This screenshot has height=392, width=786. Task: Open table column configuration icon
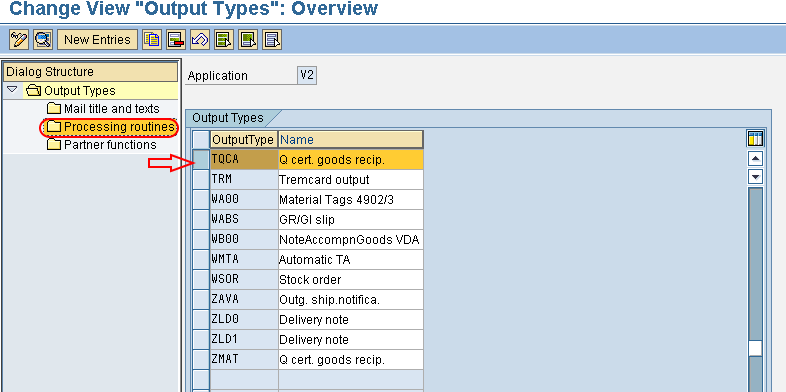[x=755, y=139]
